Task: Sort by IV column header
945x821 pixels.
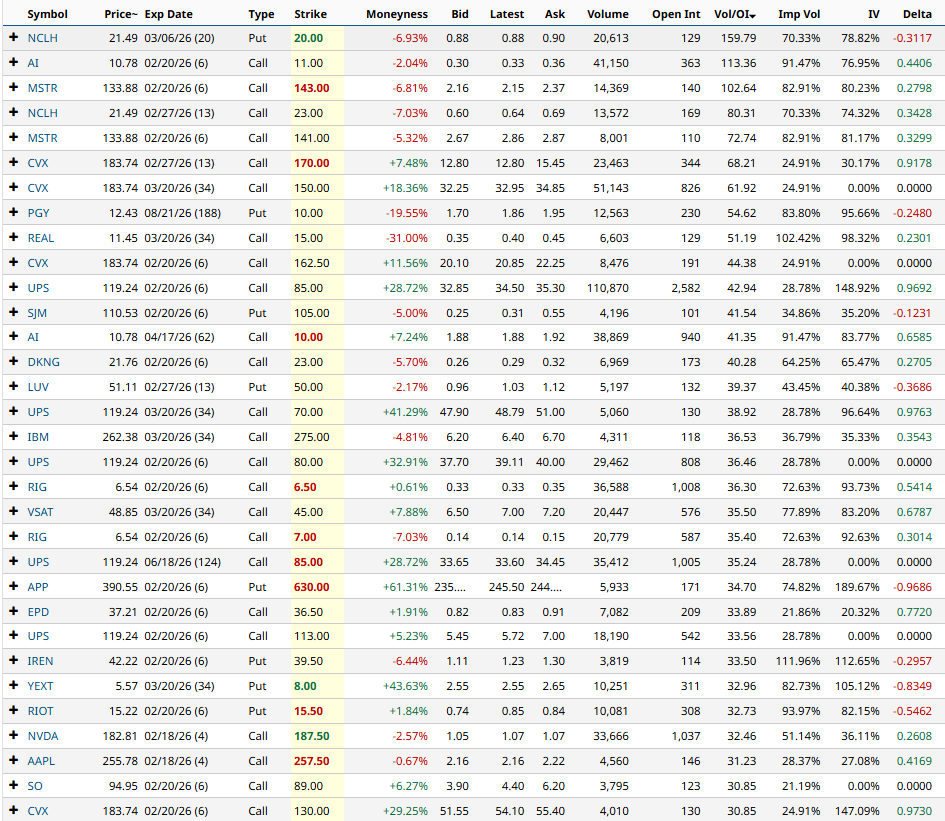Action: point(873,14)
